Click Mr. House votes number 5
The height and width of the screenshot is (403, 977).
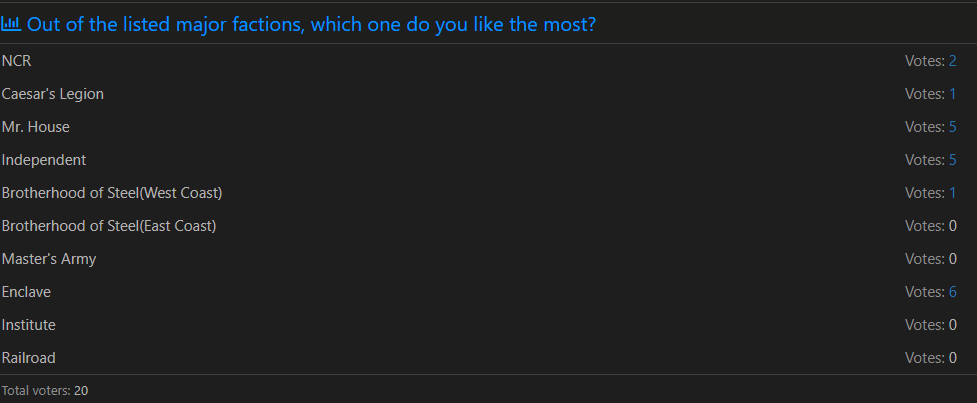point(952,127)
